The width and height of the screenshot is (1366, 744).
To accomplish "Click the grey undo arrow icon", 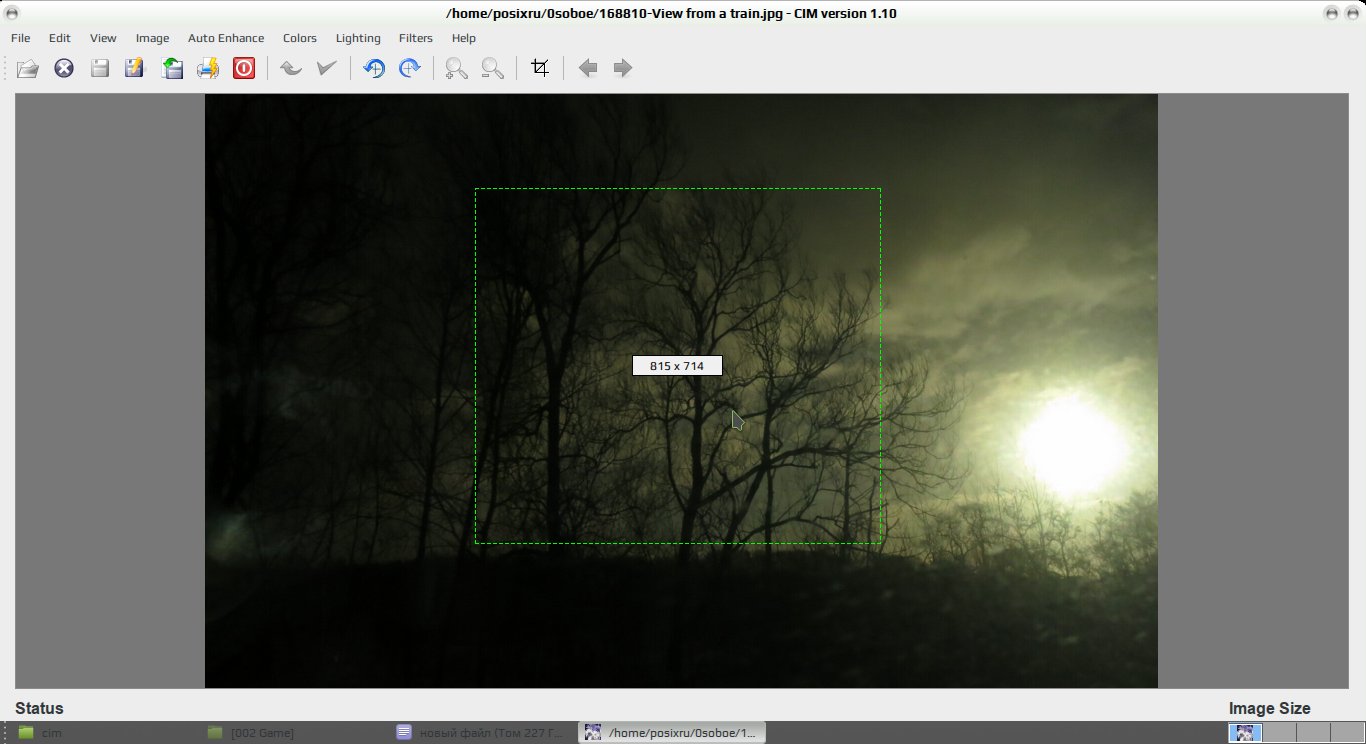I will (291, 68).
